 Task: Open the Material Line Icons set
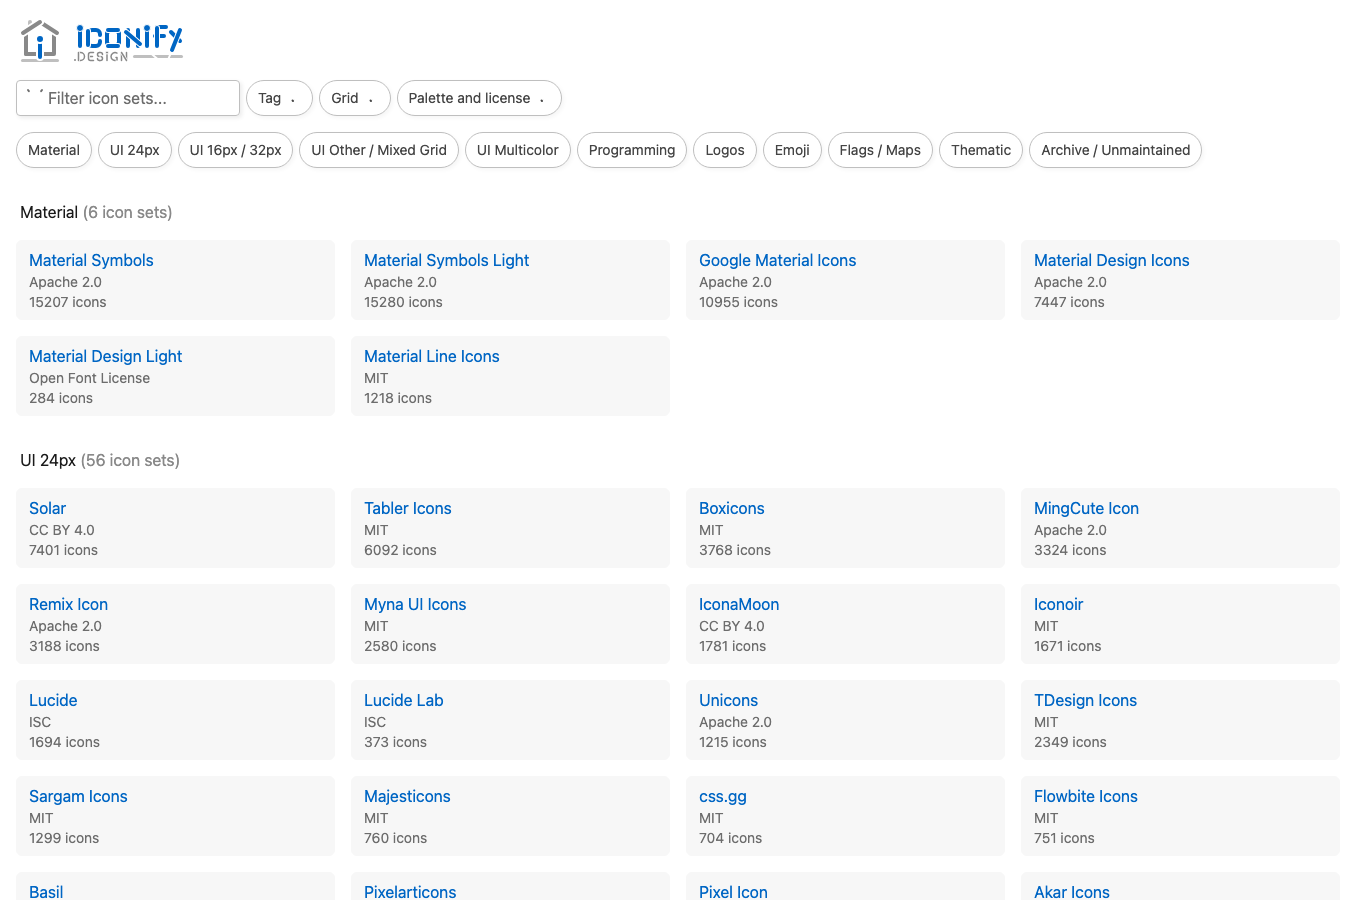431,356
